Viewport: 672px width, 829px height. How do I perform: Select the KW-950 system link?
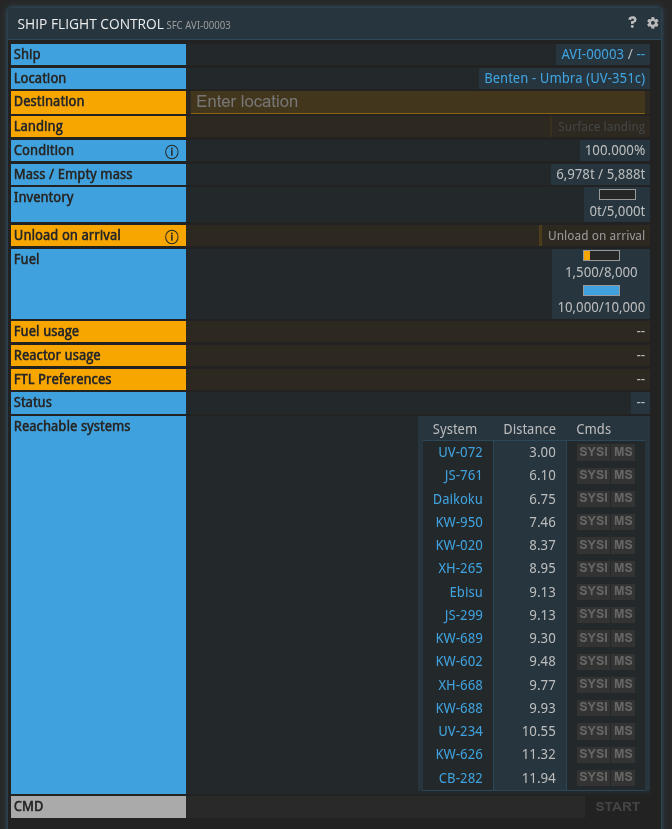(x=459, y=522)
